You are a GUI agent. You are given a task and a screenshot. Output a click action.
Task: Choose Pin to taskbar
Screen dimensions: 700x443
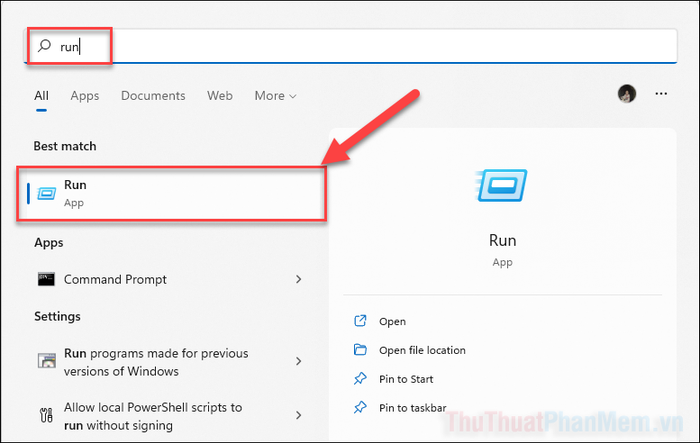tap(412, 408)
